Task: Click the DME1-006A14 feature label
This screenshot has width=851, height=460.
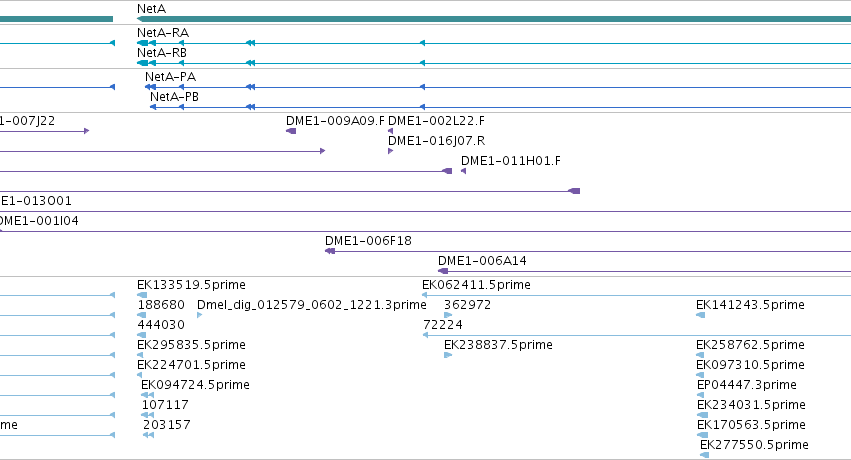Action: pyautogui.click(x=482, y=260)
